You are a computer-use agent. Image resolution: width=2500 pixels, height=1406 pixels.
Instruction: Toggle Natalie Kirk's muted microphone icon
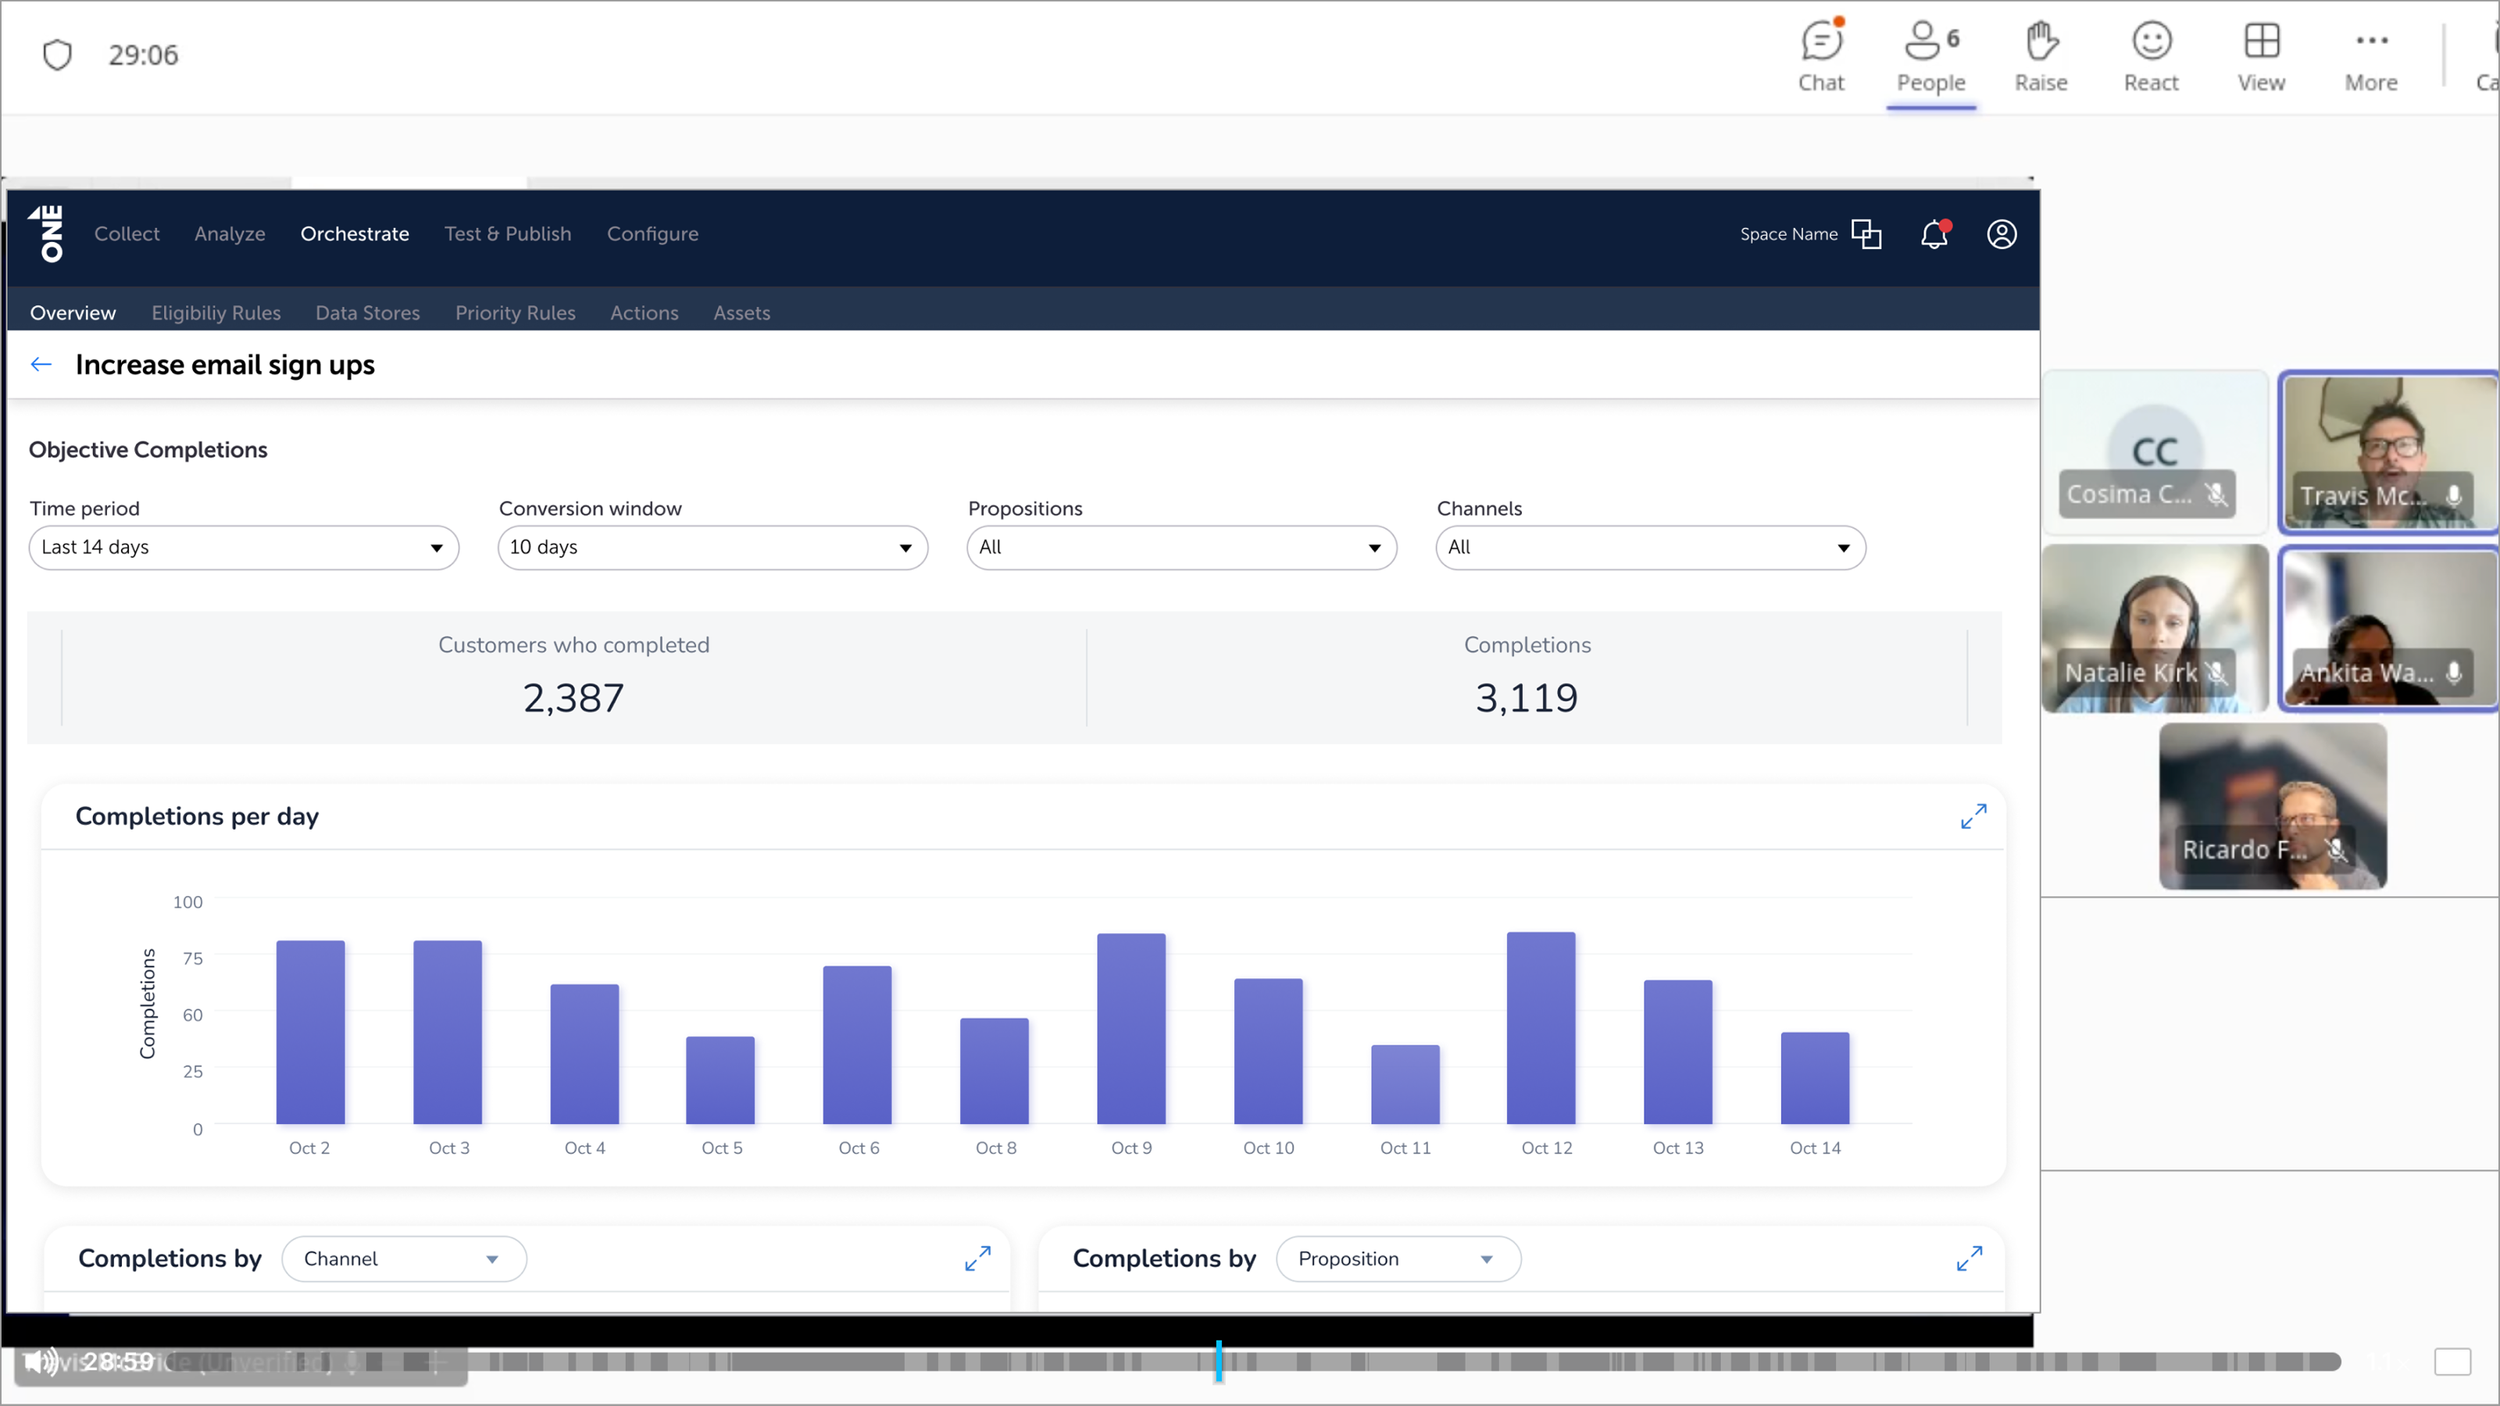(x=2217, y=673)
